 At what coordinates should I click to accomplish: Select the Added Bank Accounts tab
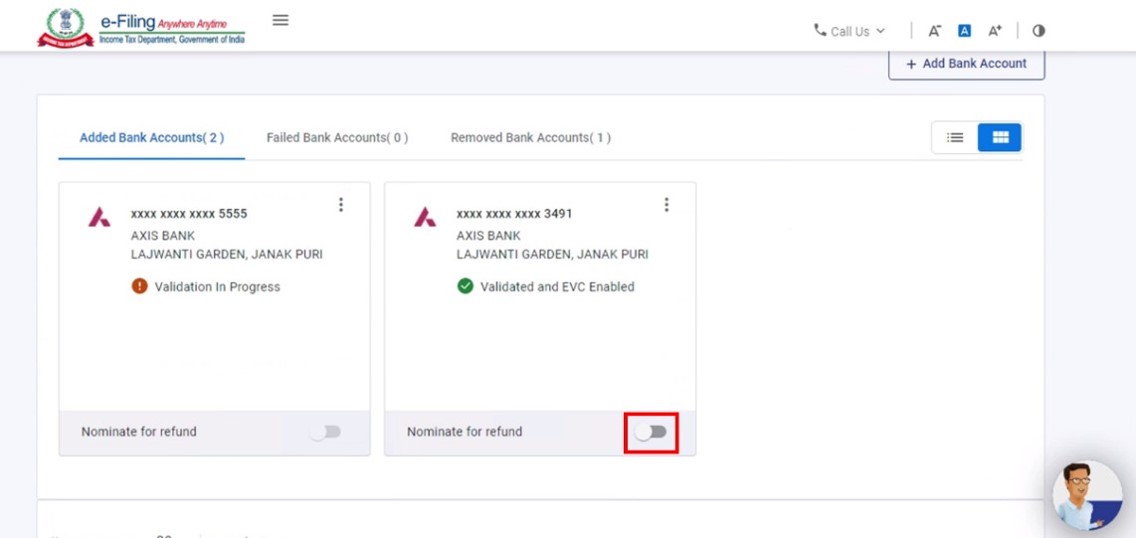(151, 138)
